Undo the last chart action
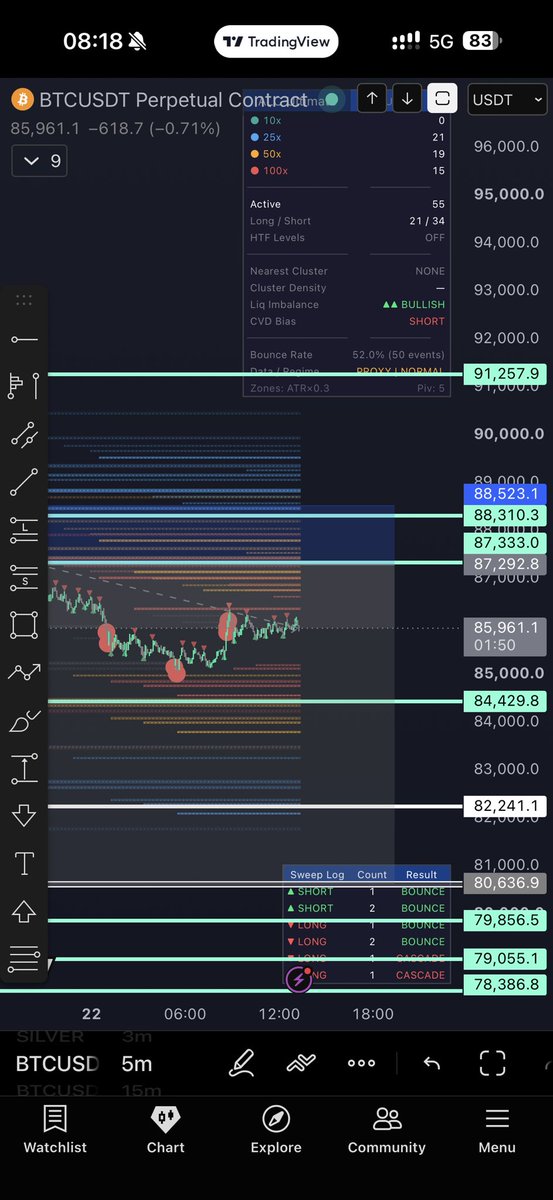Viewport: 553px width, 1200px height. click(432, 1063)
